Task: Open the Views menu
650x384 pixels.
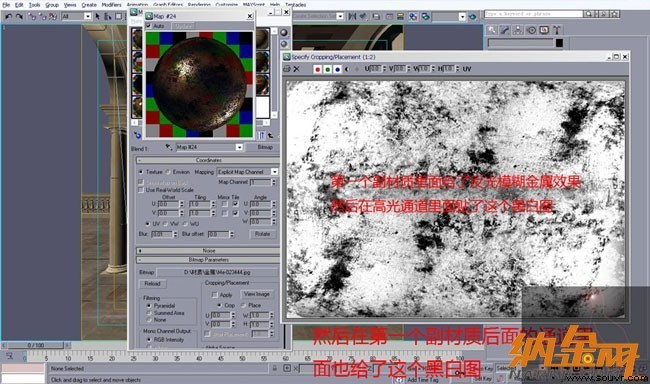Action: (70, 5)
